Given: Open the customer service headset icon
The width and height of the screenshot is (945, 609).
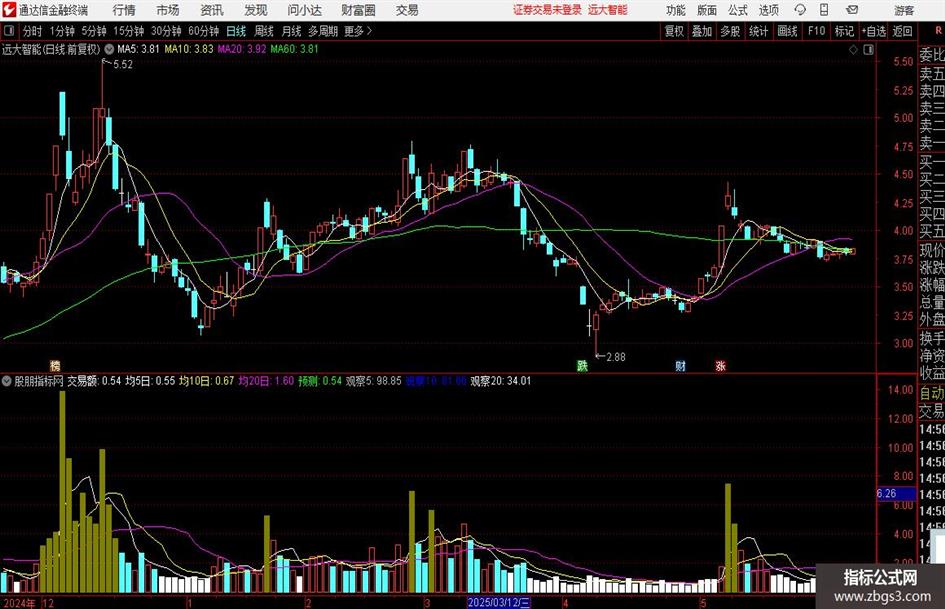Looking at the screenshot, I should pos(800,10).
